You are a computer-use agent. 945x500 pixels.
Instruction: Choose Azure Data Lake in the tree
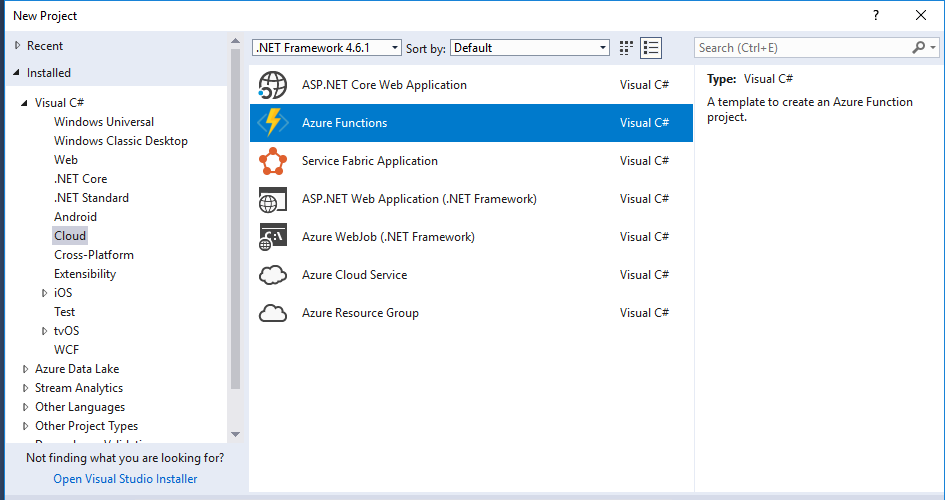point(77,369)
